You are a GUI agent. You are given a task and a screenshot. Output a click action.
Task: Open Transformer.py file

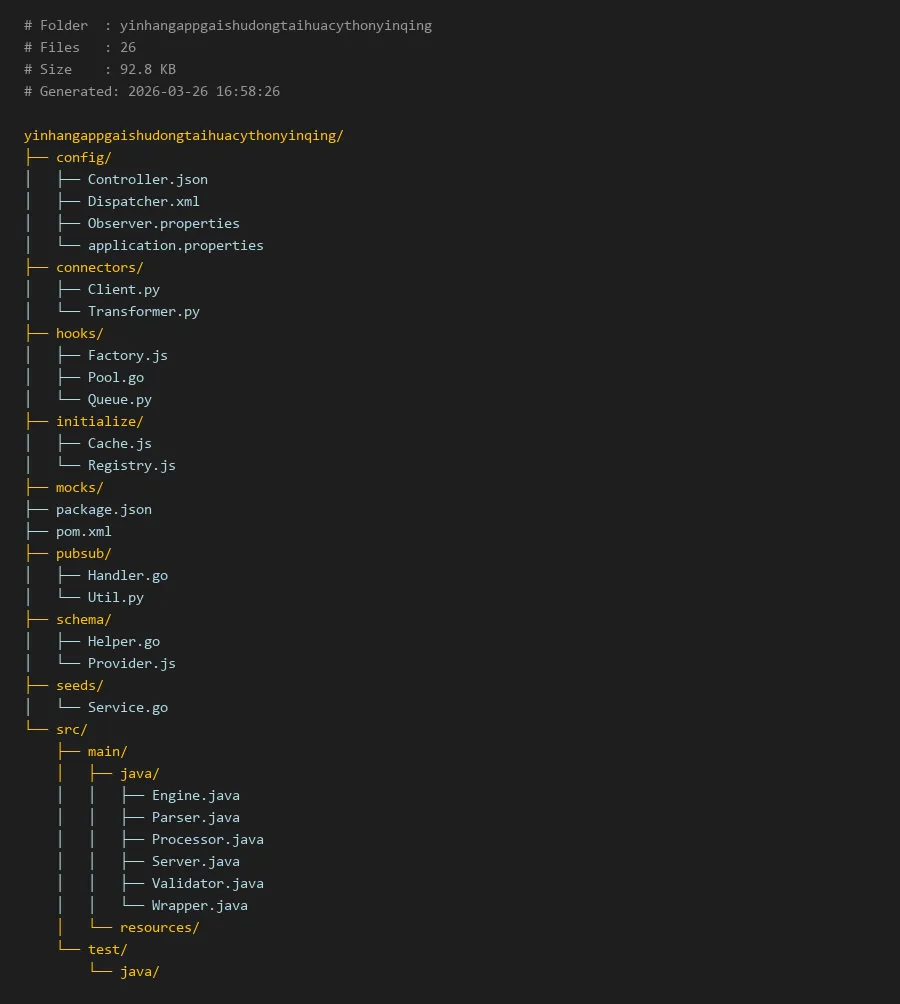pyautogui.click(x=143, y=311)
